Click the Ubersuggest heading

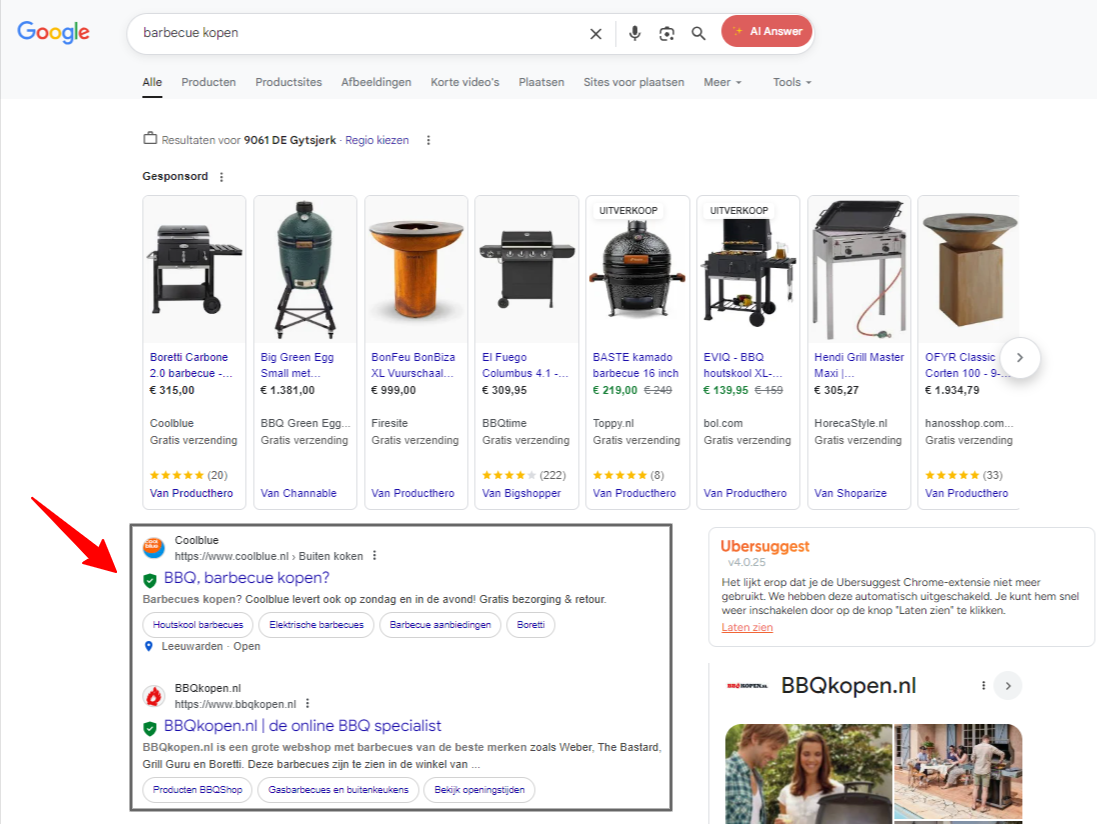(765, 546)
